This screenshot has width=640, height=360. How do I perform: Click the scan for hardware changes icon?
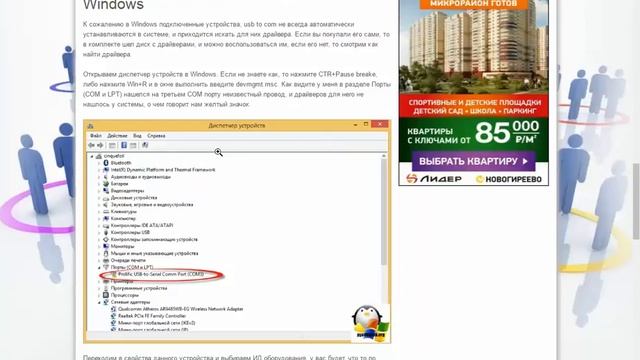click(x=145, y=145)
